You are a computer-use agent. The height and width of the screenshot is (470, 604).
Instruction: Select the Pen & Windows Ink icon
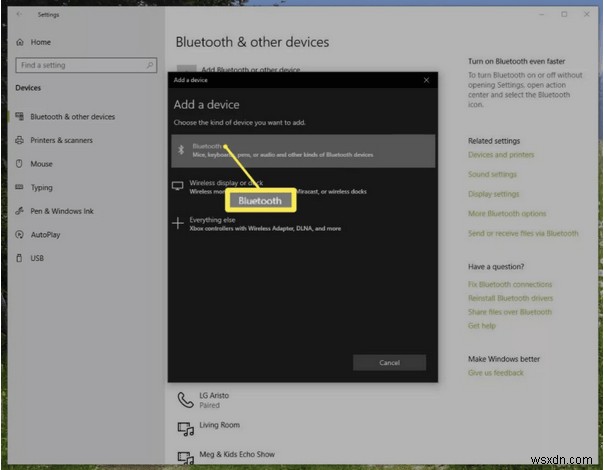(19, 211)
